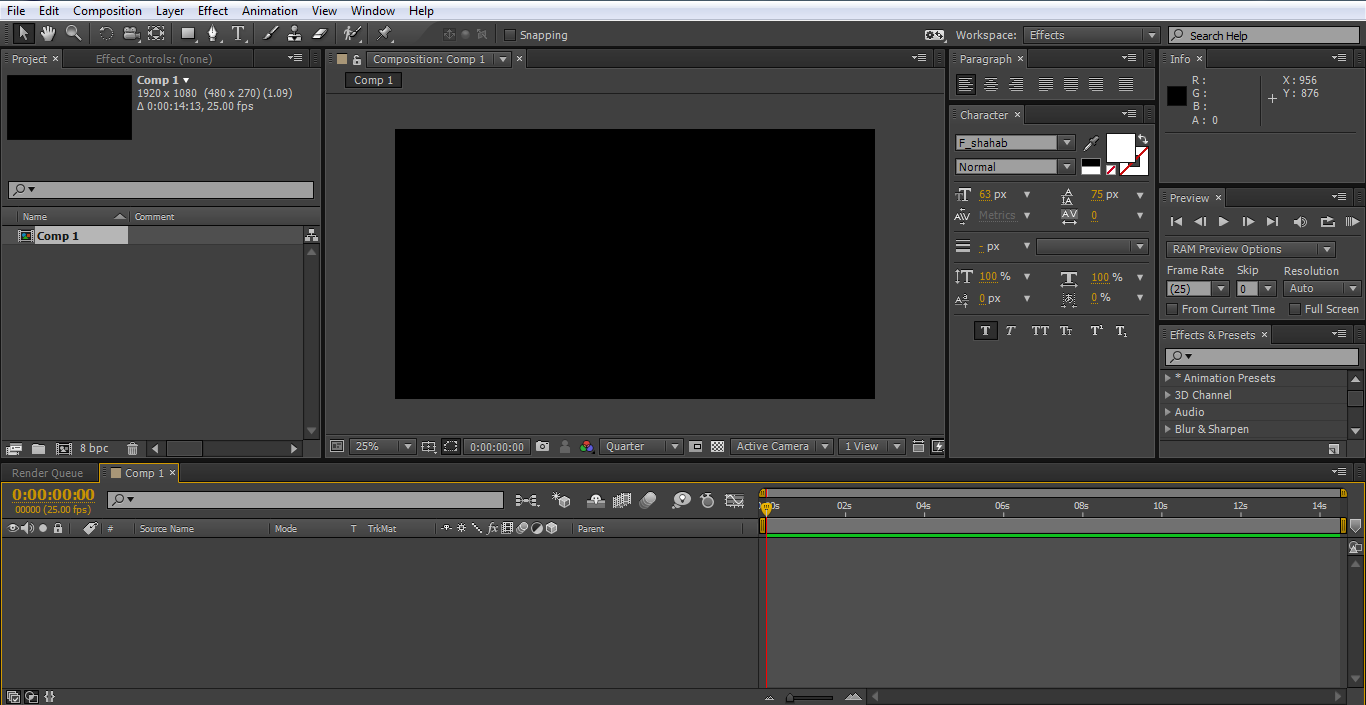Toggle Faux Italic in the Character panel
The width and height of the screenshot is (1366, 705).
point(1011,331)
